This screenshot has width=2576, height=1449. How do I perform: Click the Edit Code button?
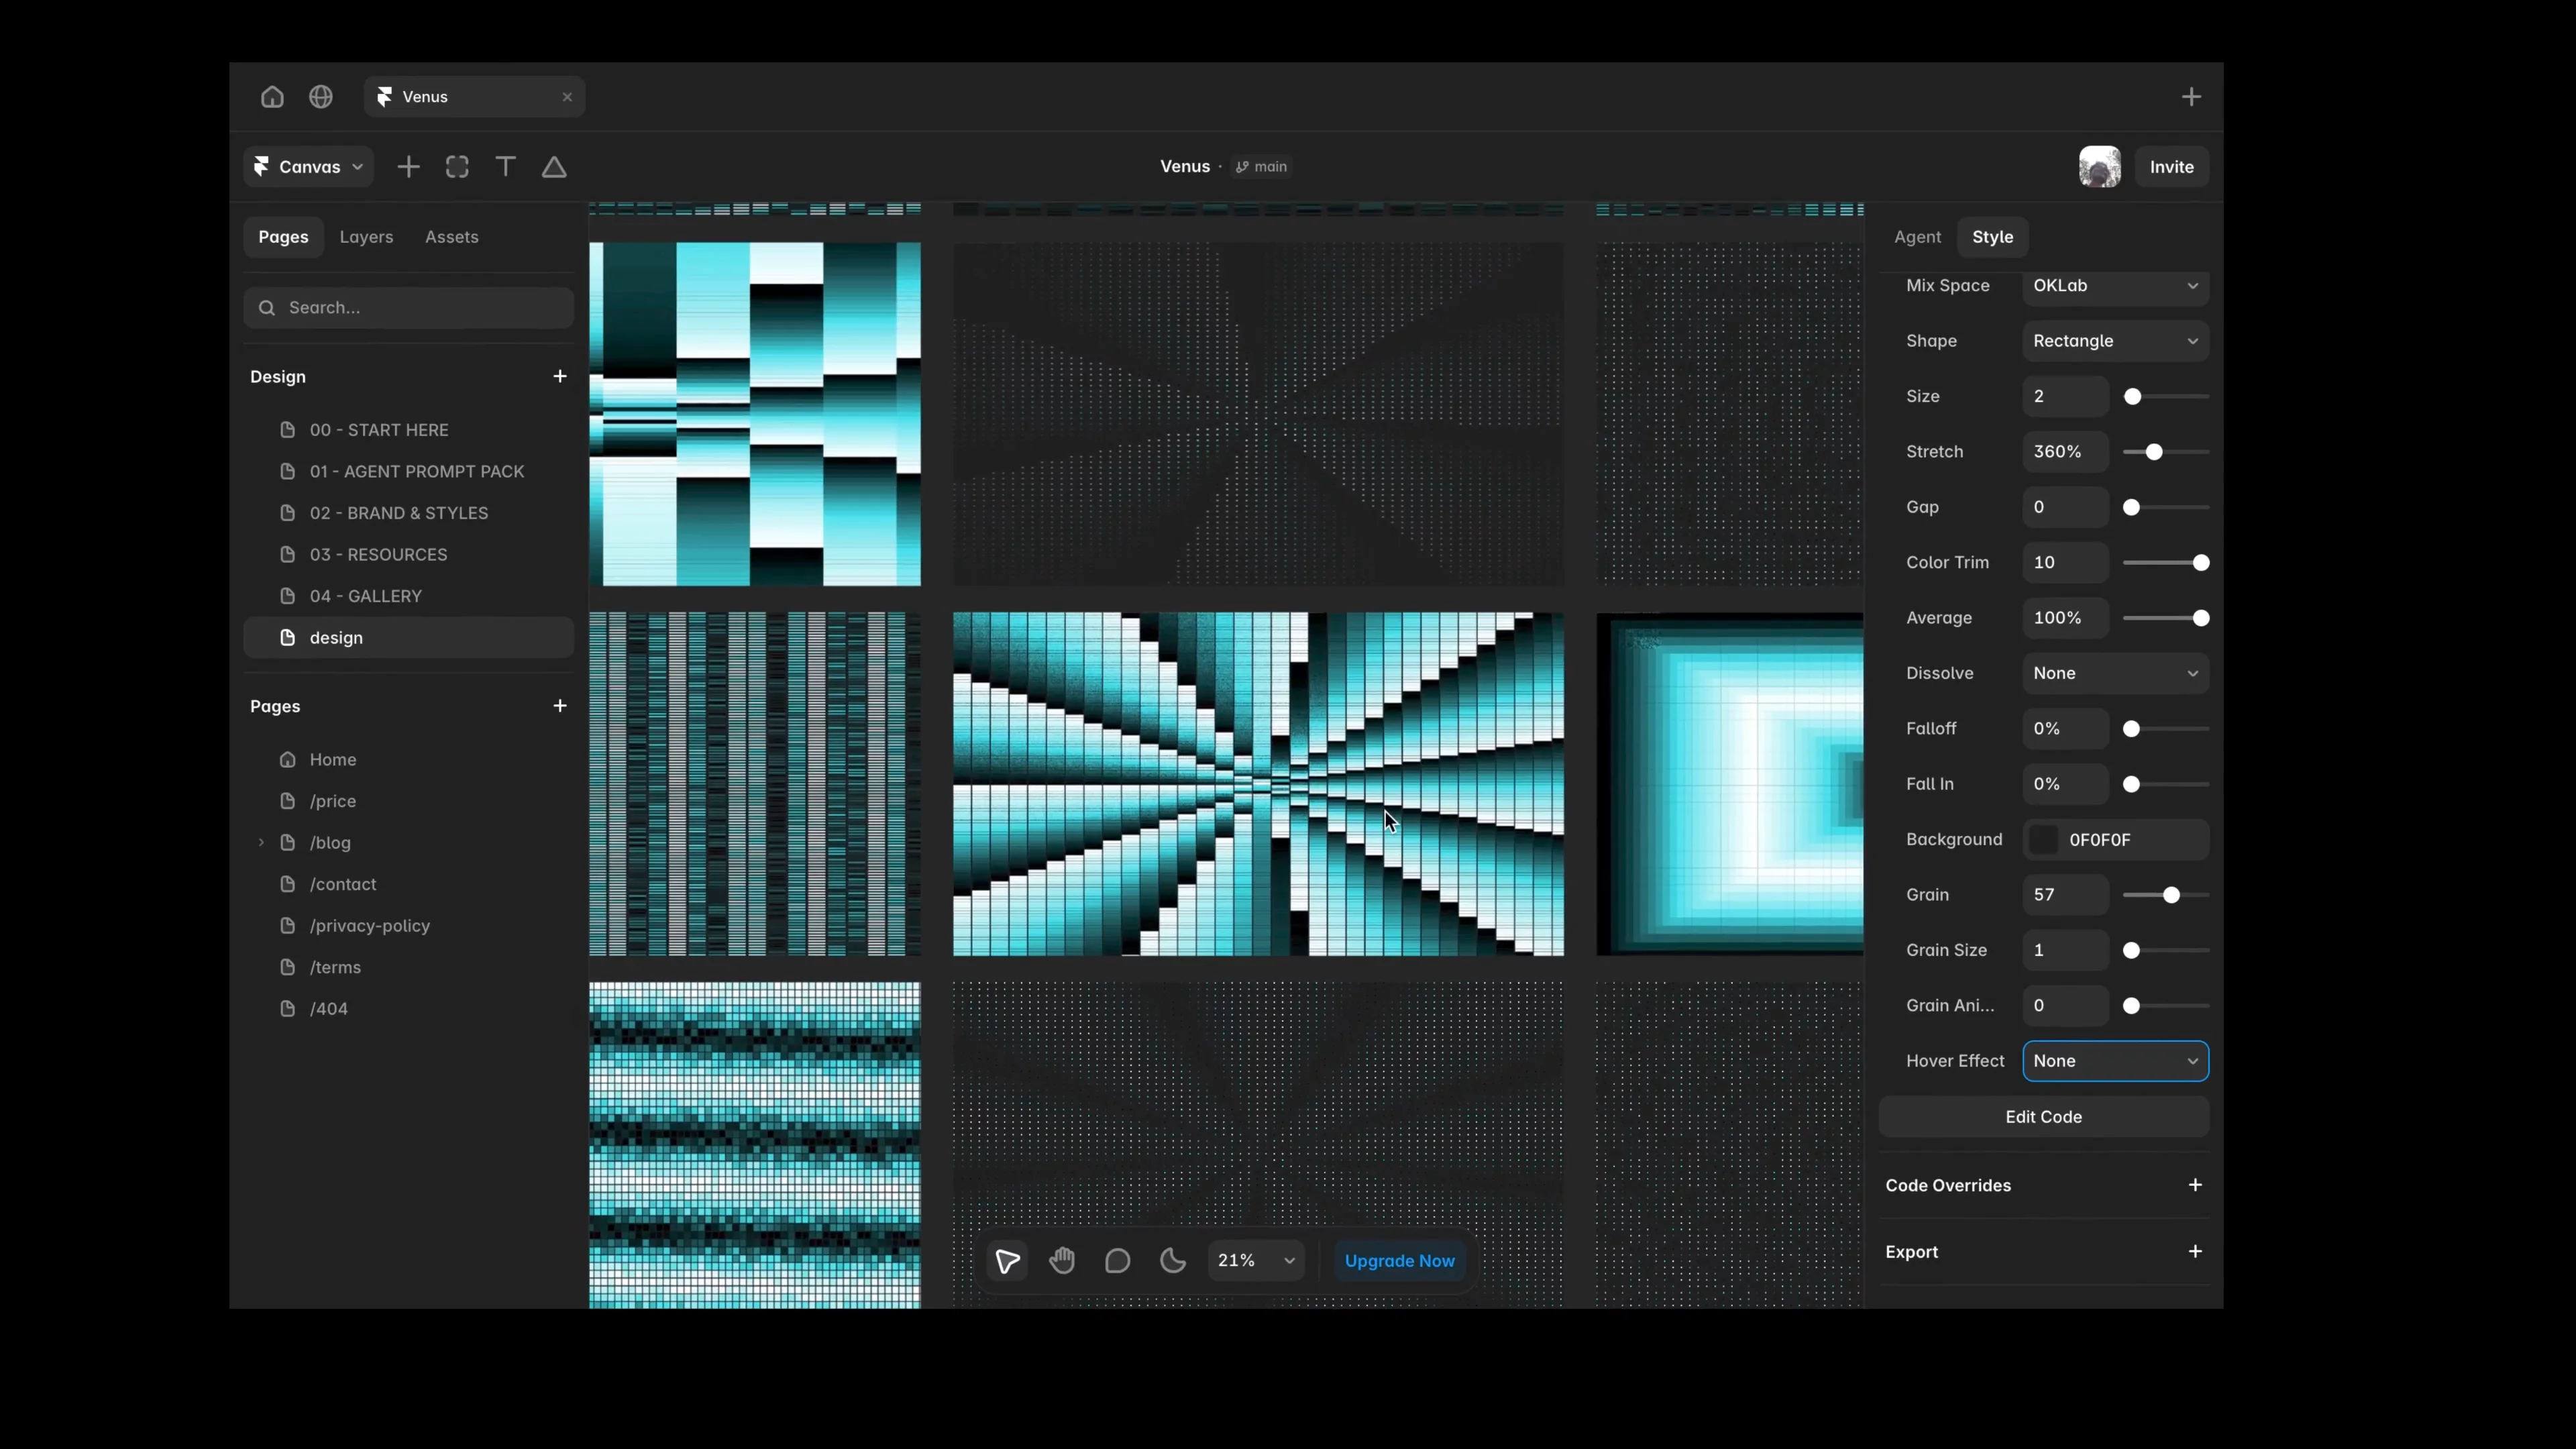click(x=2043, y=1117)
